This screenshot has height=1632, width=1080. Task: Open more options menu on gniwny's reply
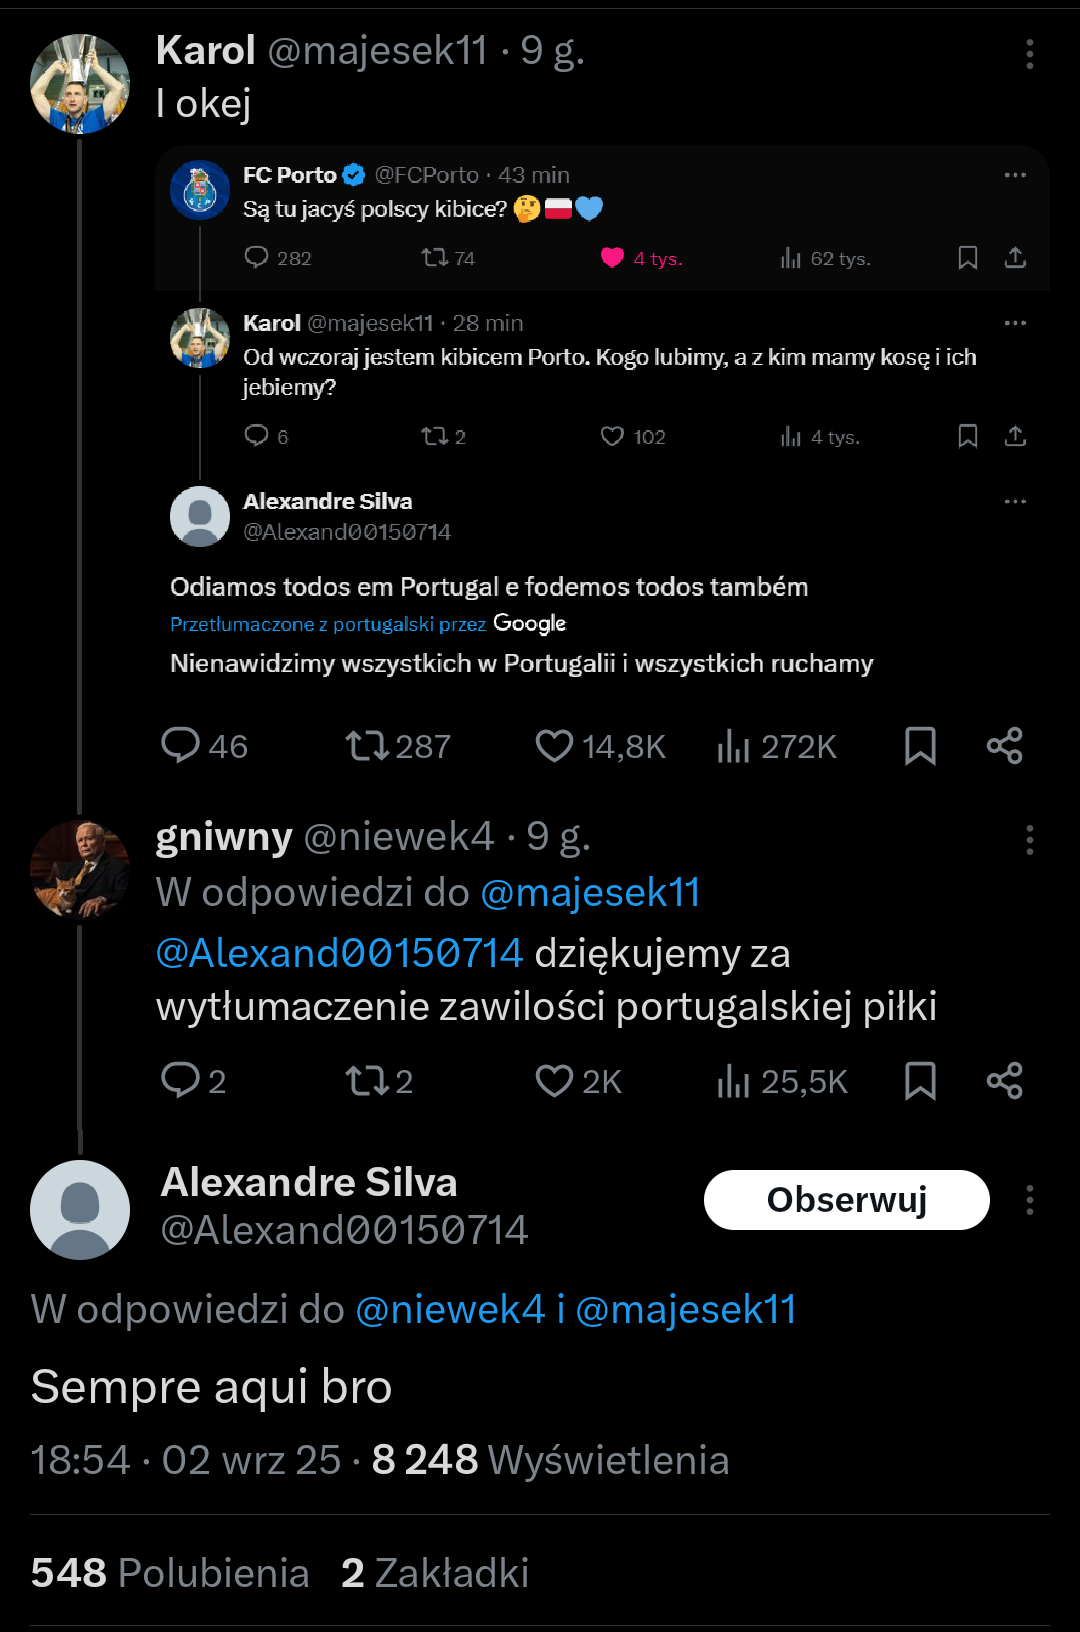click(1029, 840)
